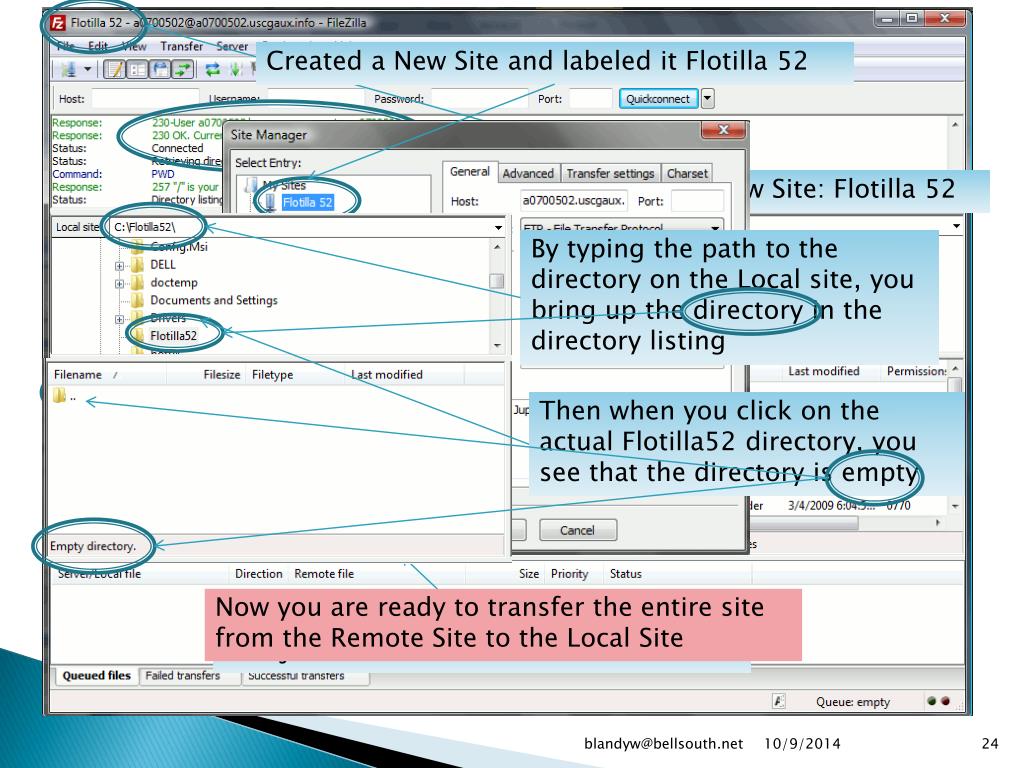
Task: Select the doctemp folder in local tree
Action: (174, 282)
